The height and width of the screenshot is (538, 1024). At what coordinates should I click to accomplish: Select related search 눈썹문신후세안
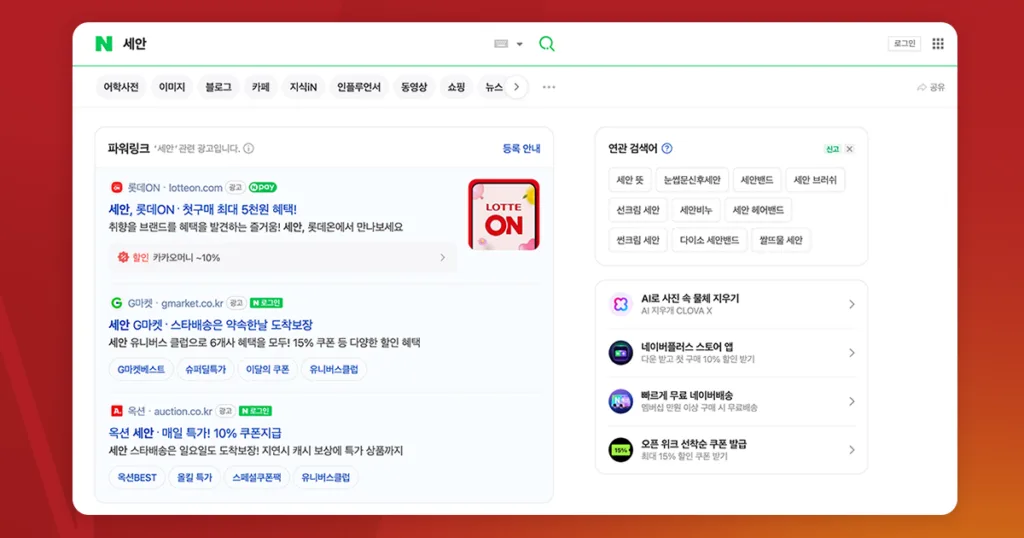(x=692, y=180)
